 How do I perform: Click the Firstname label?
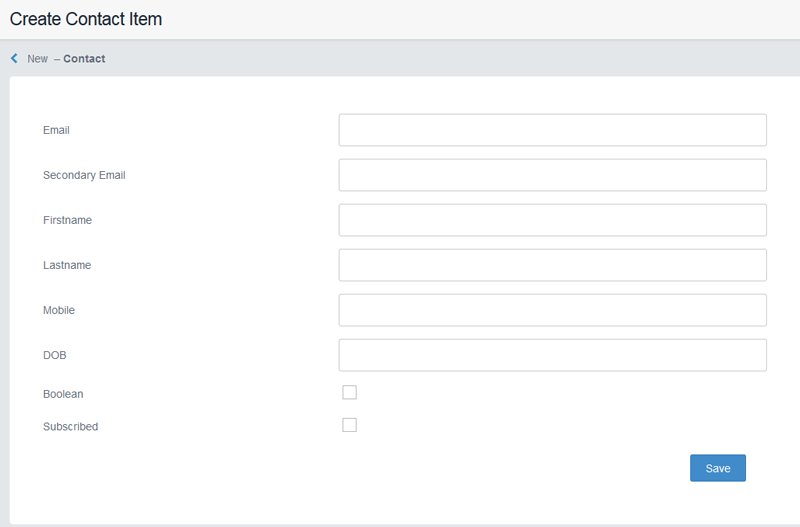pyautogui.click(x=67, y=220)
